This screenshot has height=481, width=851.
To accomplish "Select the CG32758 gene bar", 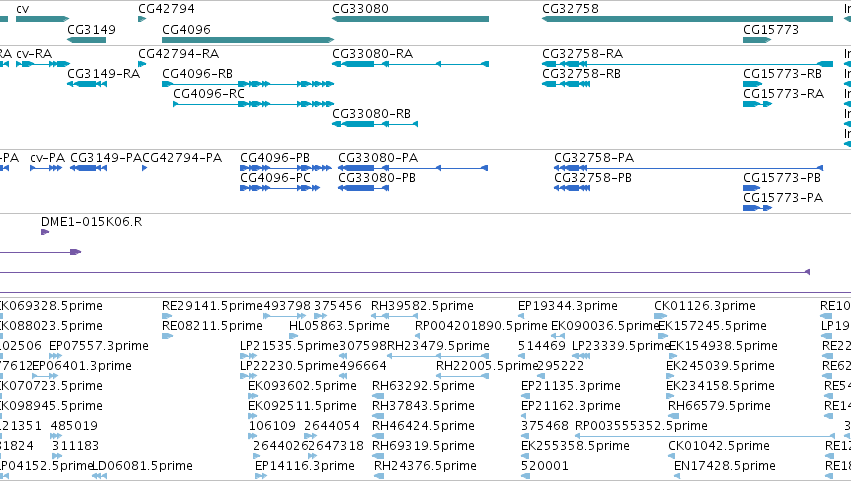I will click(687, 19).
